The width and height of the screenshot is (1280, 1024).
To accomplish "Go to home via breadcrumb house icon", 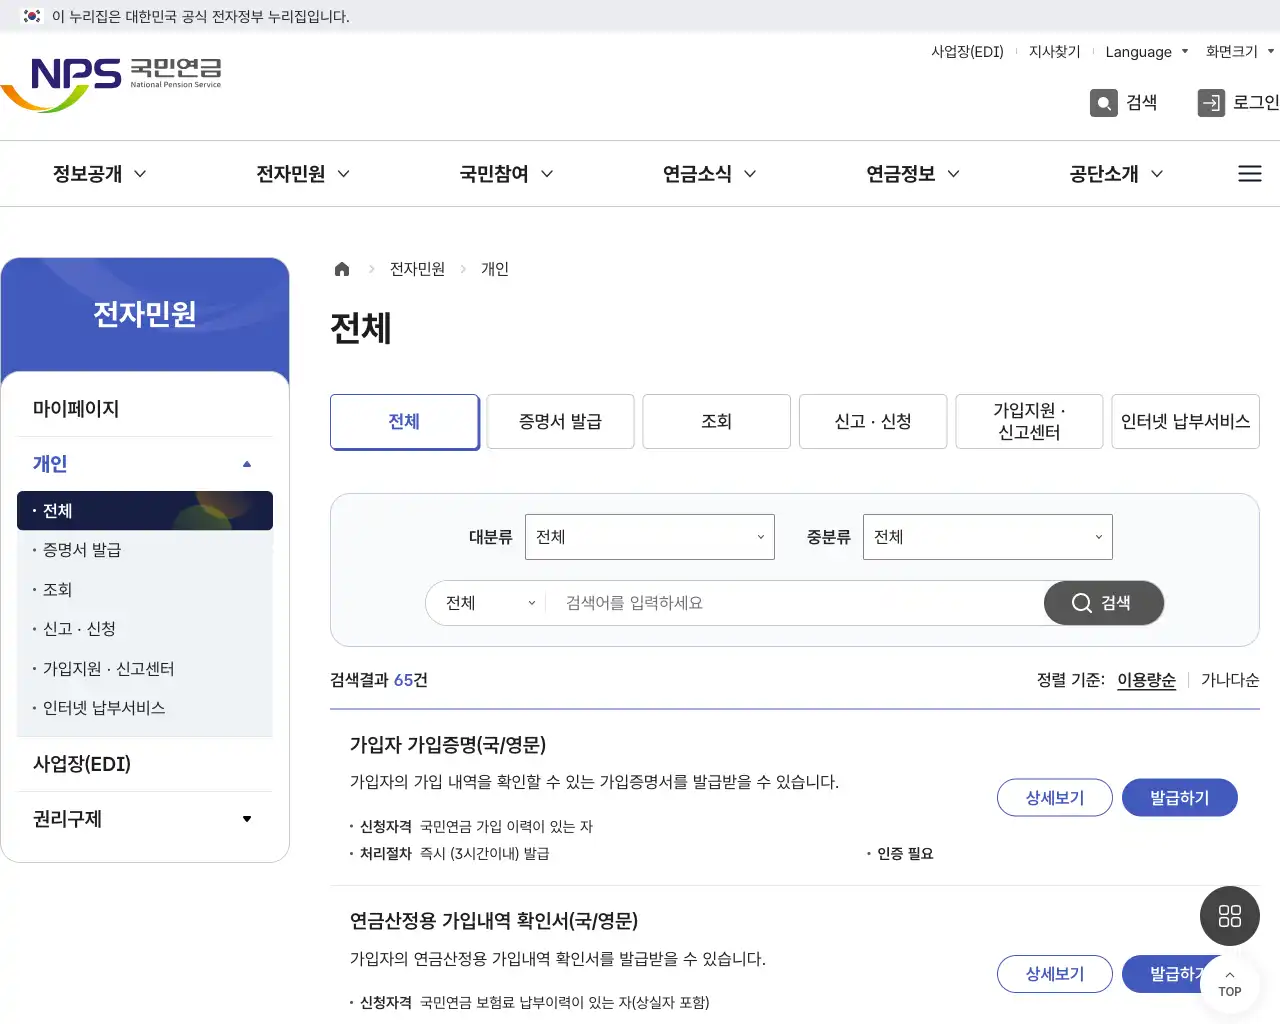I will point(342,269).
